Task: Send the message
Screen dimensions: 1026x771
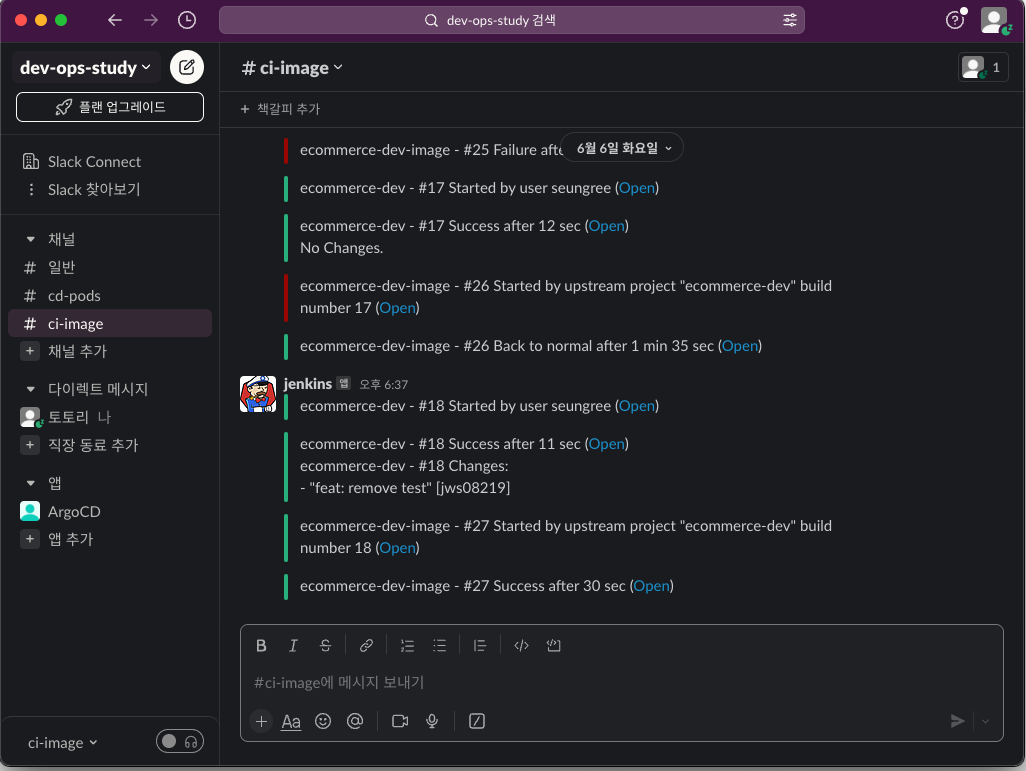Action: pos(957,721)
